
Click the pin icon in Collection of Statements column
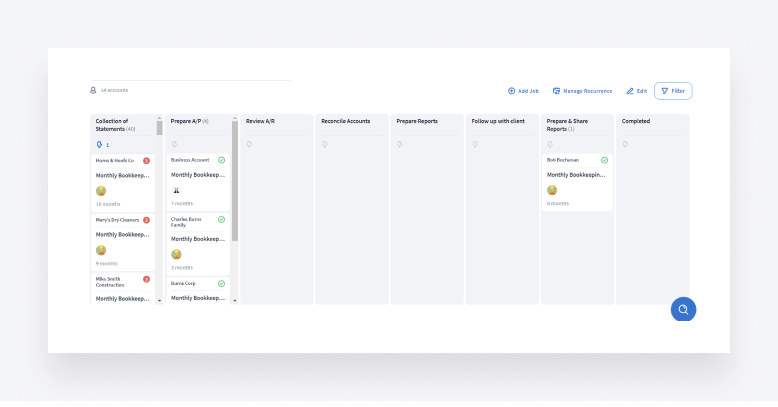[x=98, y=144]
